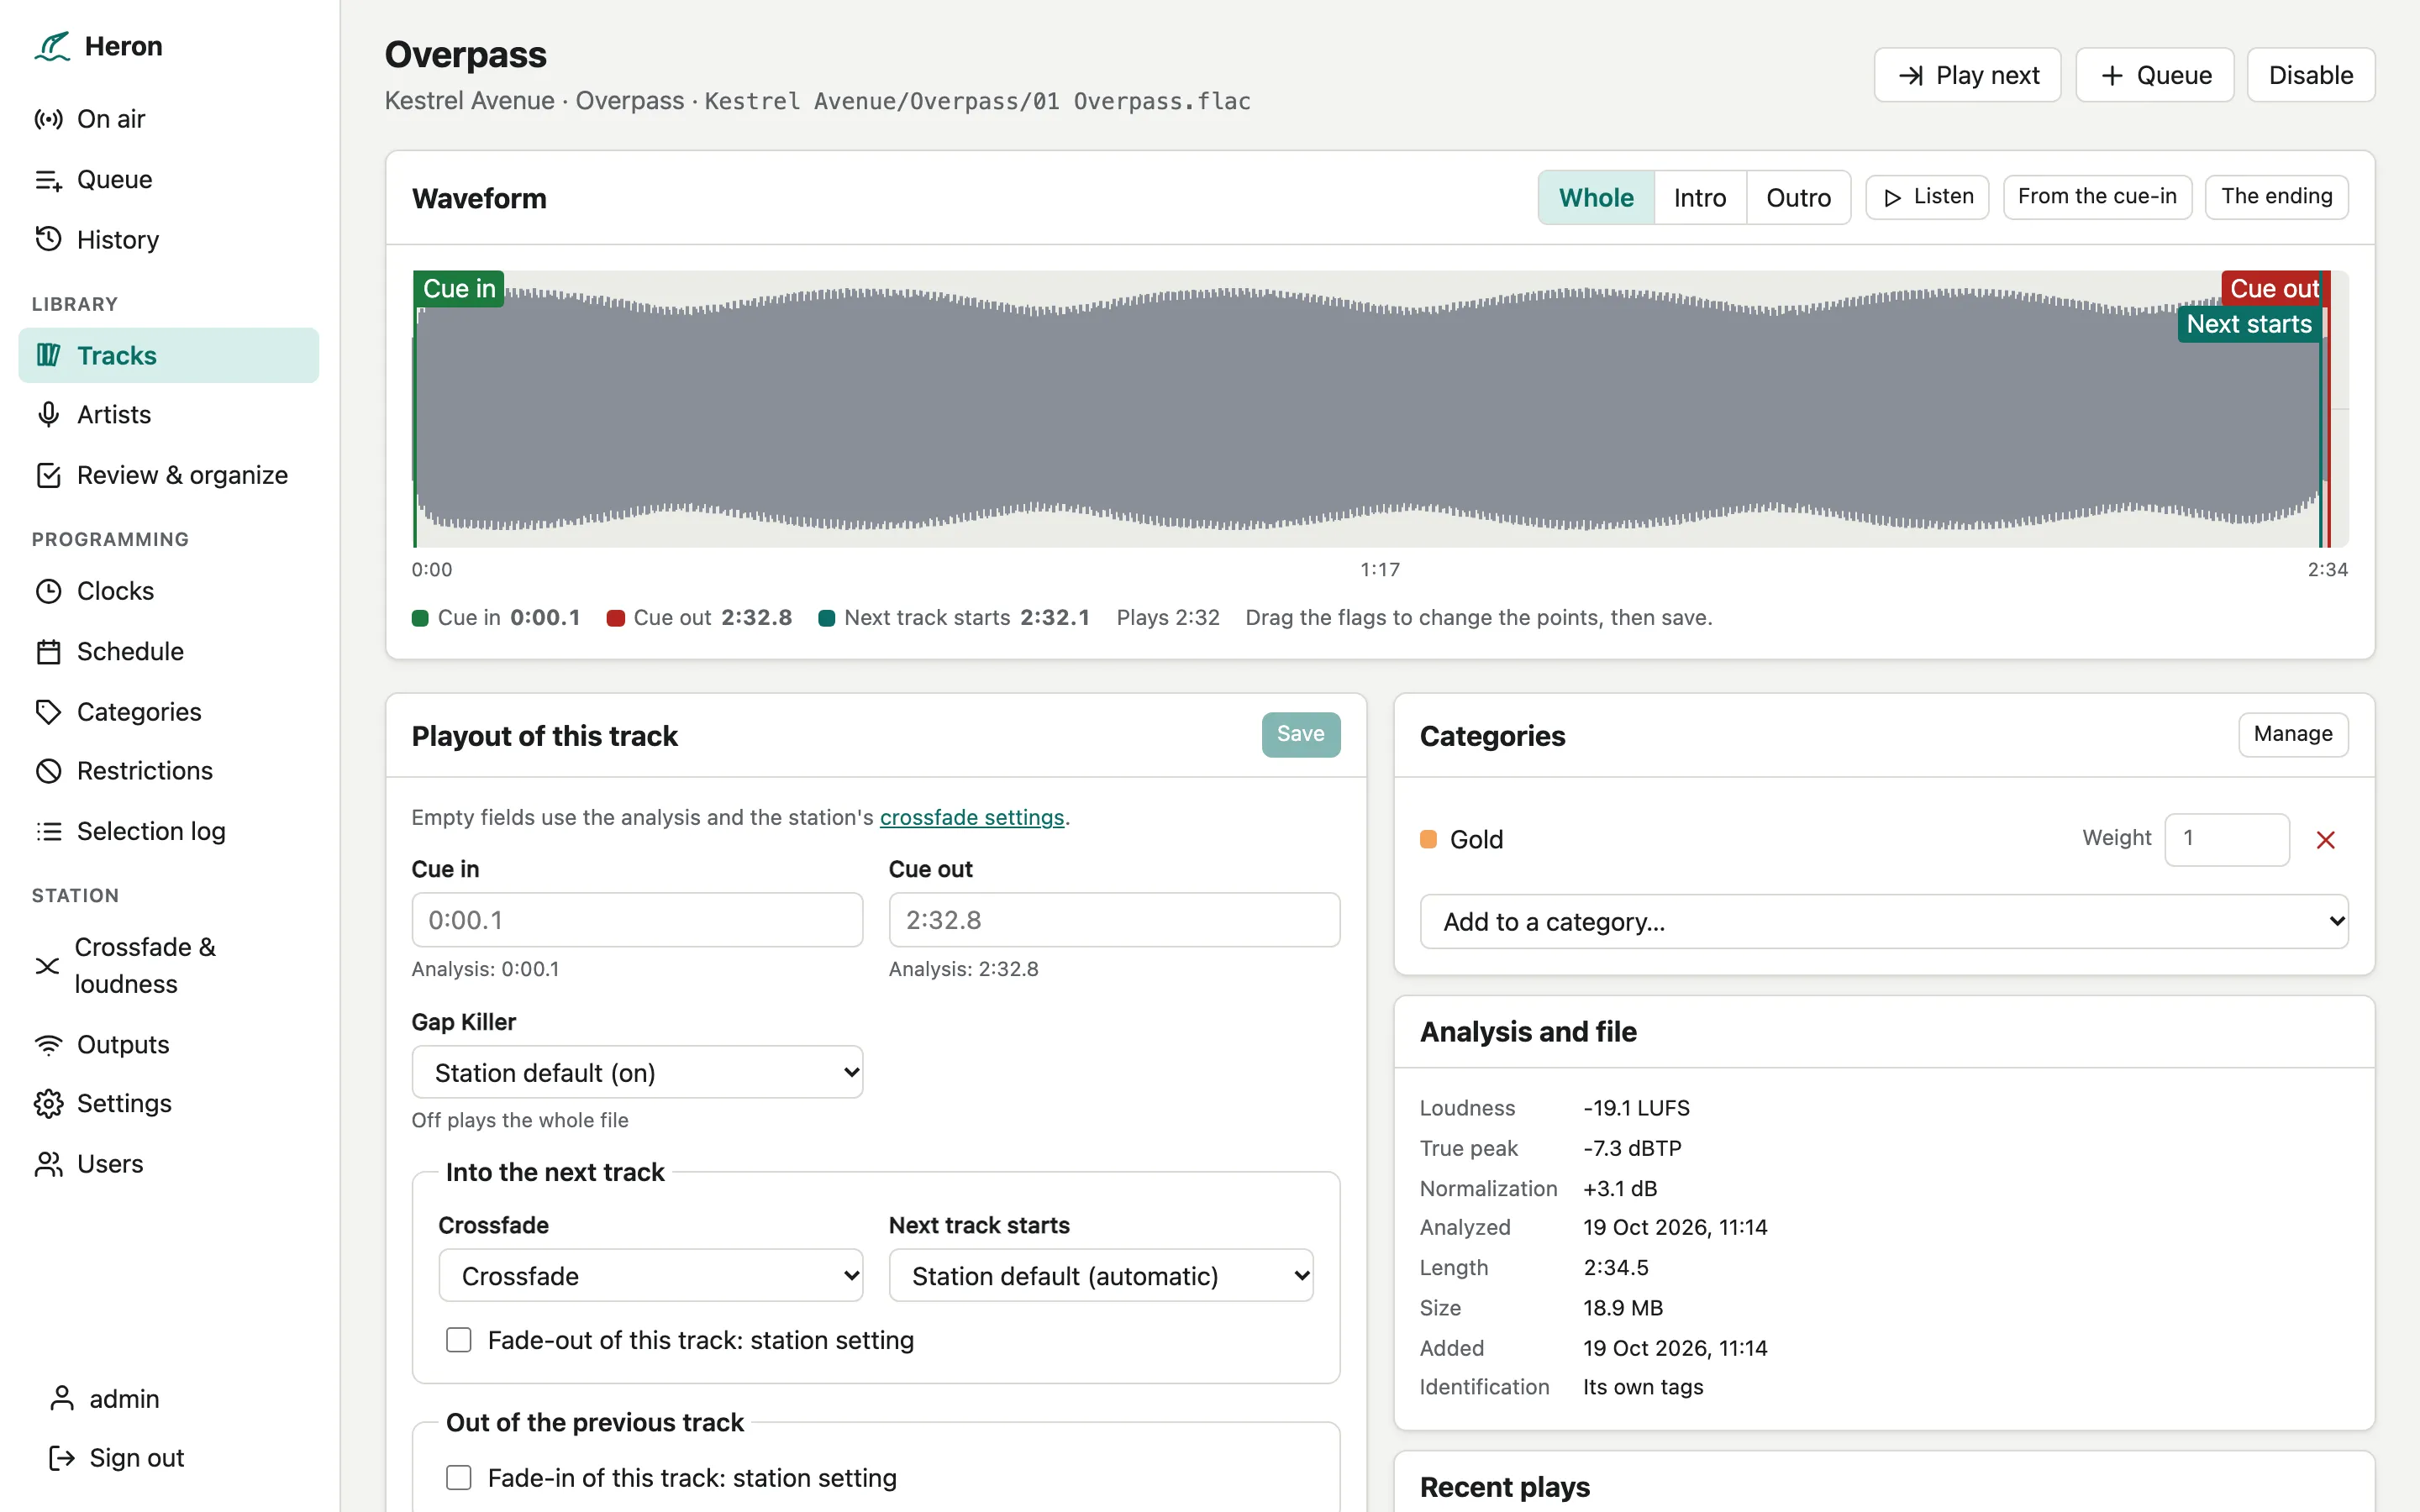The image size is (2420, 1512).
Task: Open the Artists microphone icon
Action: tap(48, 415)
